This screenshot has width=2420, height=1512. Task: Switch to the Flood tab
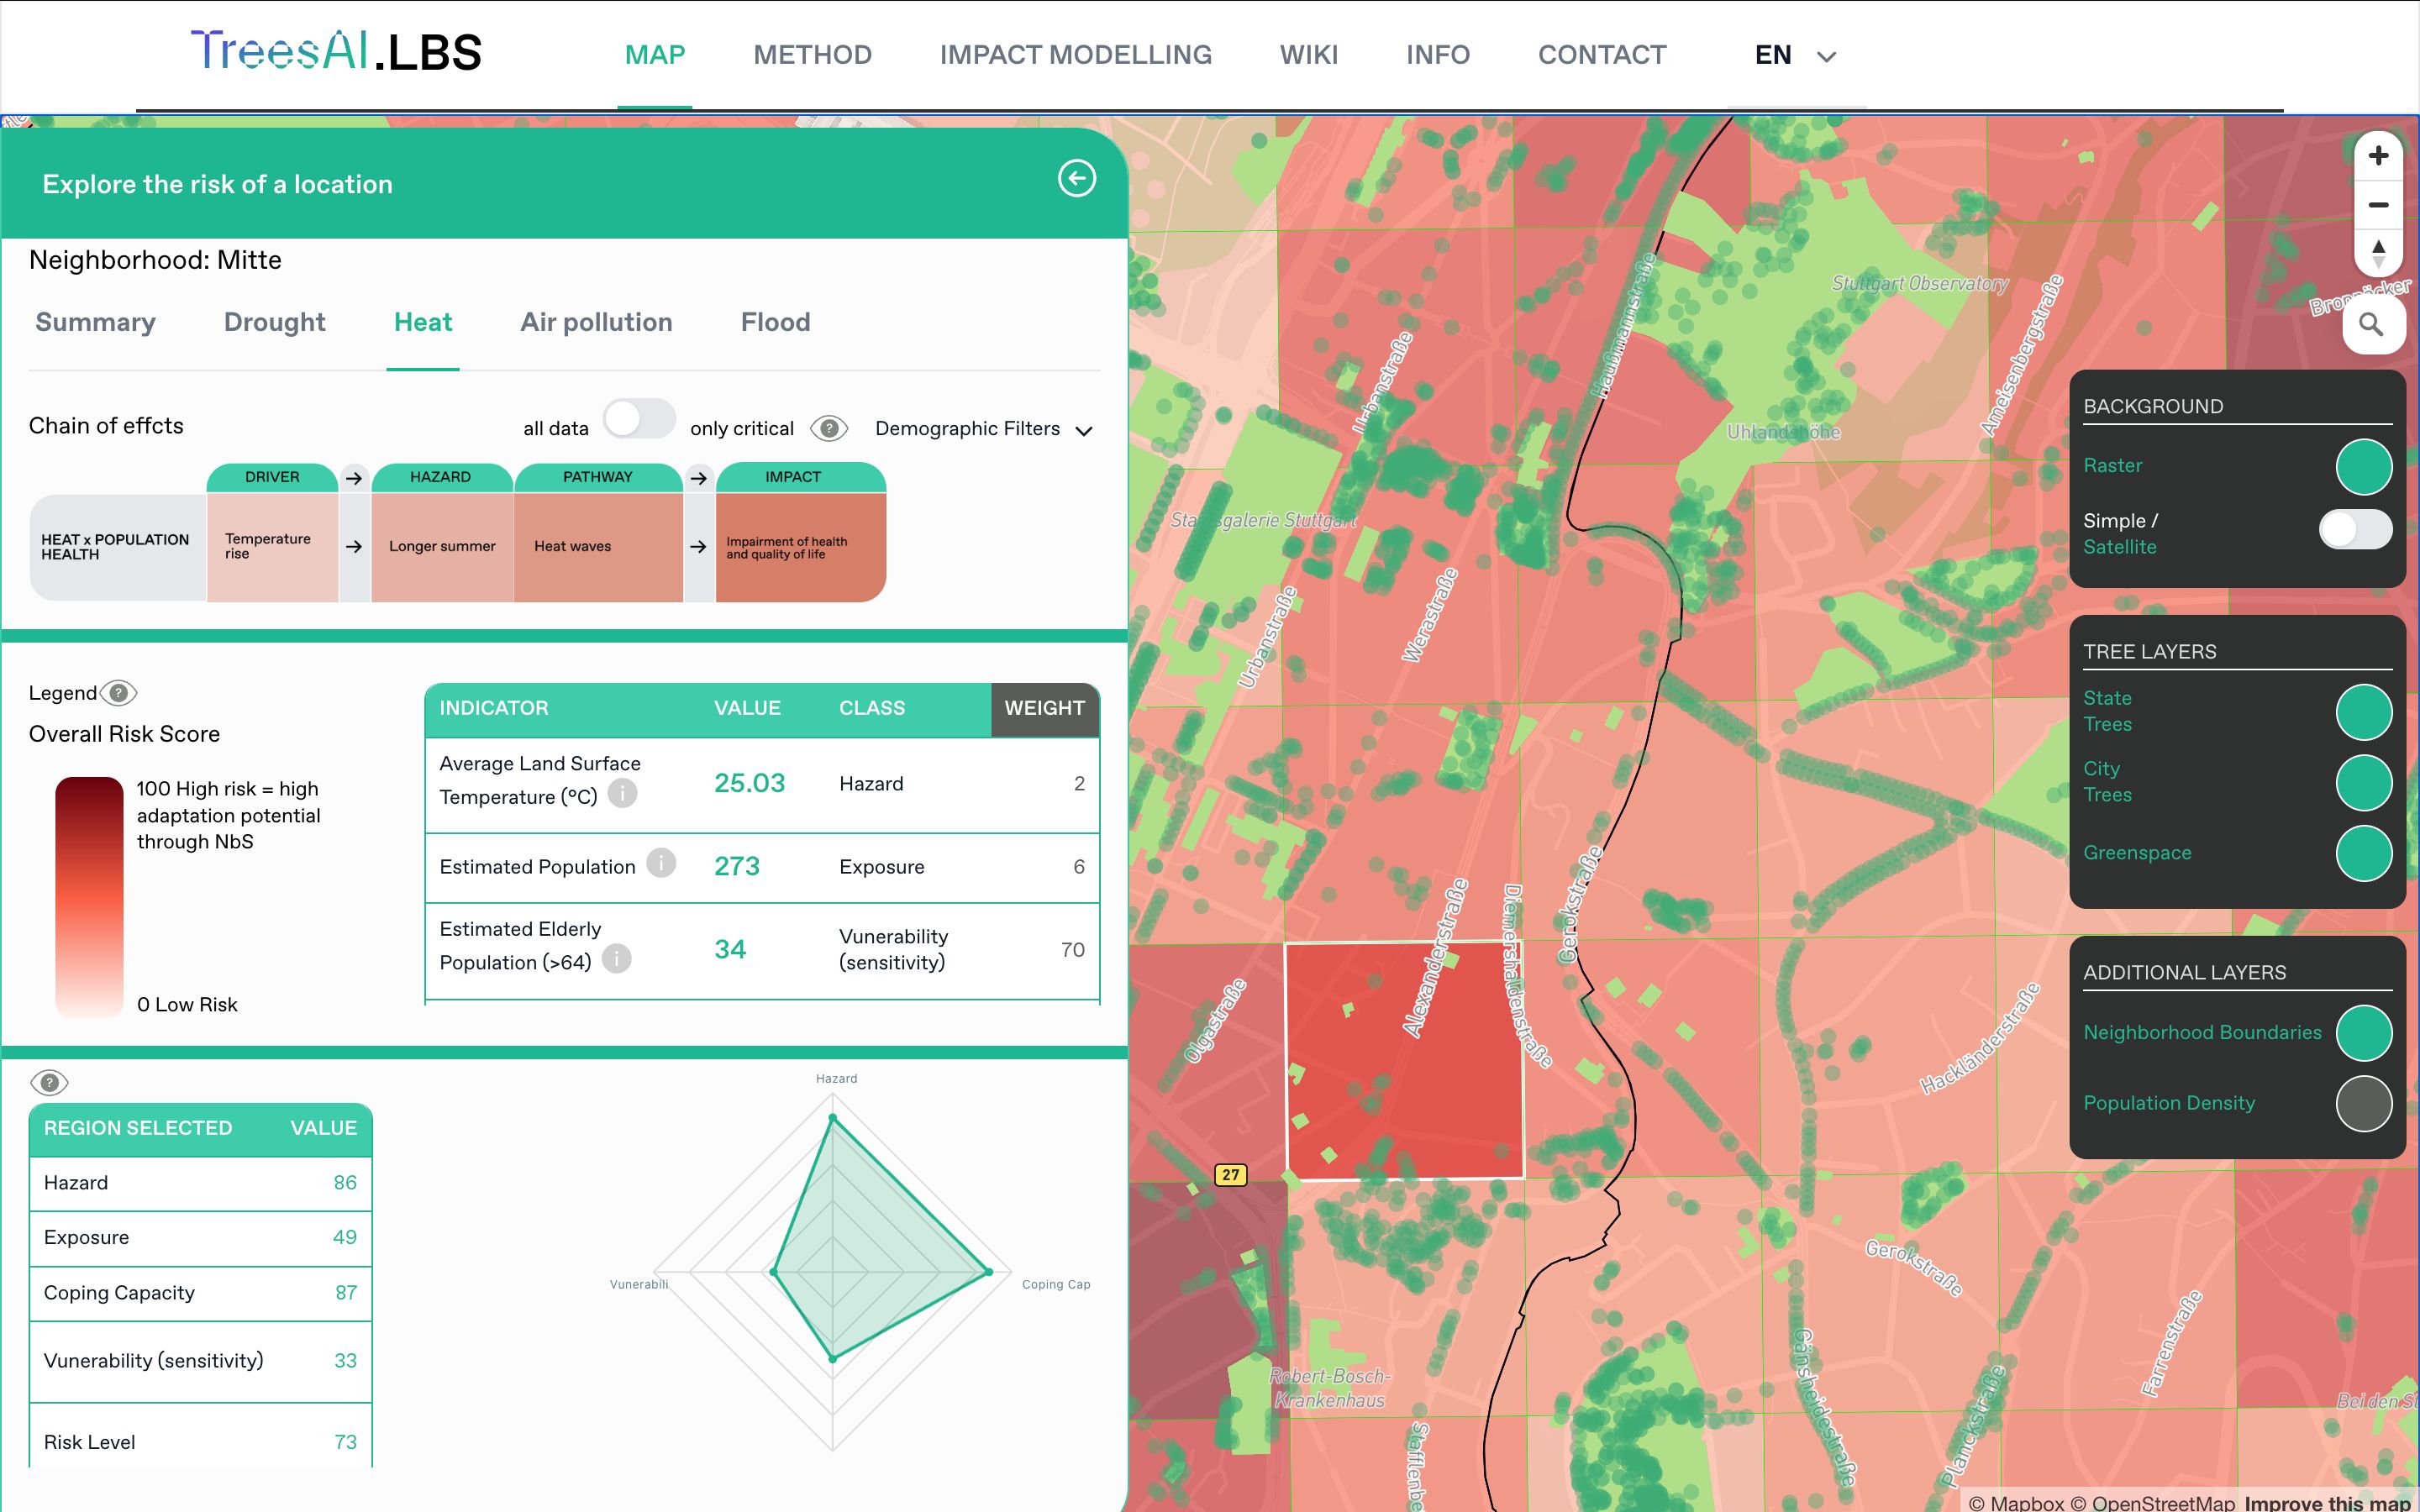[x=776, y=322]
